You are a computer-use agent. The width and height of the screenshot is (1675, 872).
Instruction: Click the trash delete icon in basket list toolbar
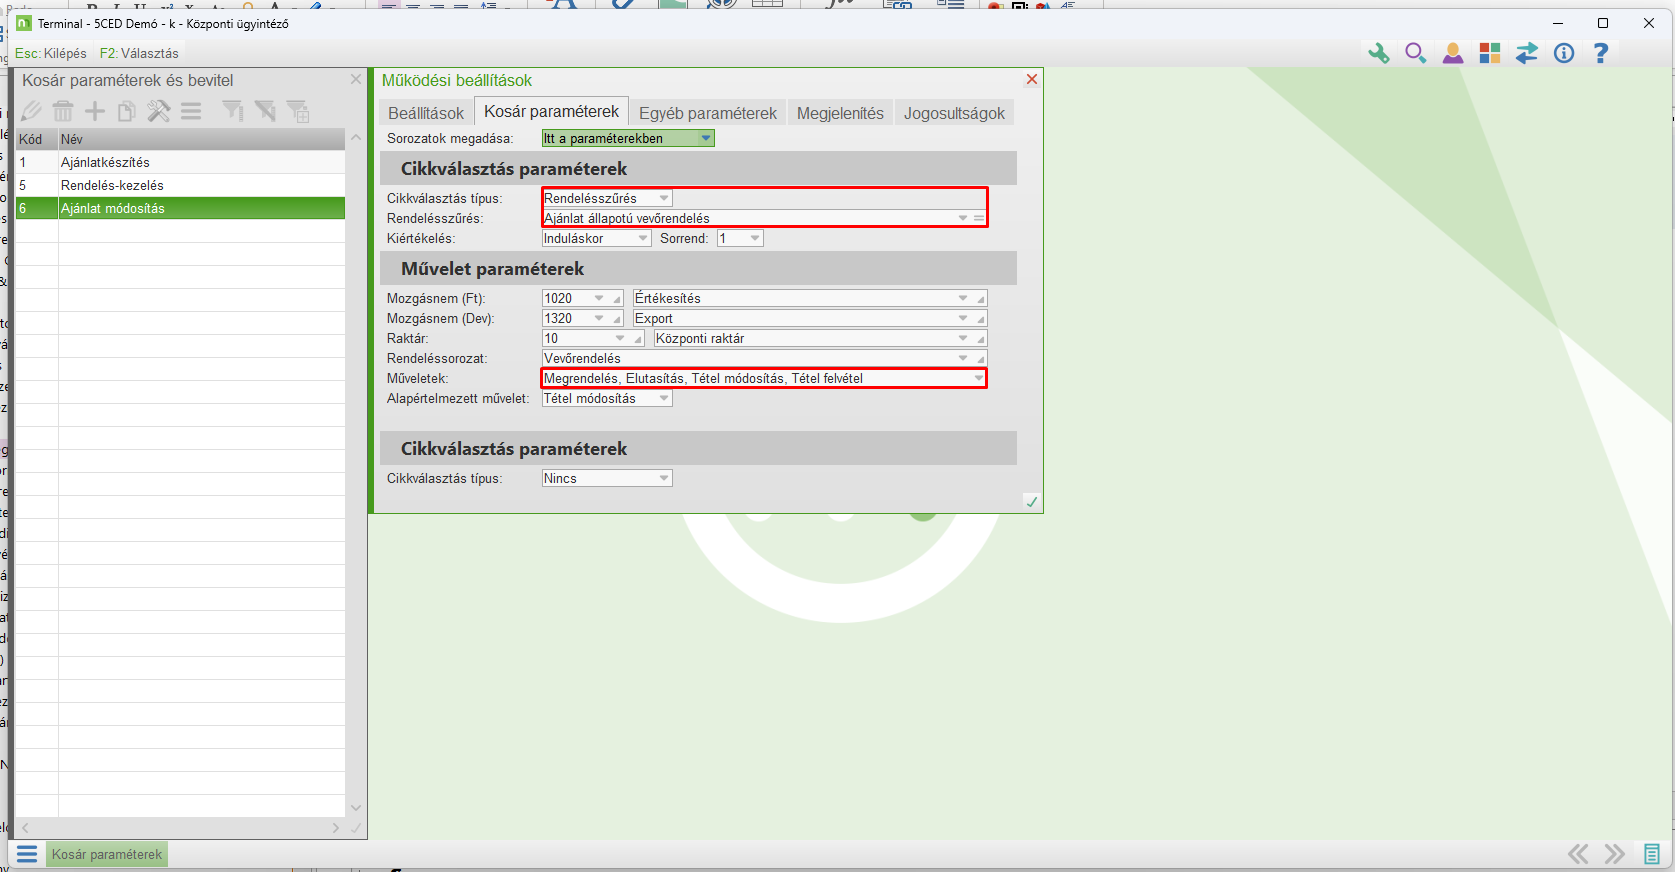tap(63, 111)
